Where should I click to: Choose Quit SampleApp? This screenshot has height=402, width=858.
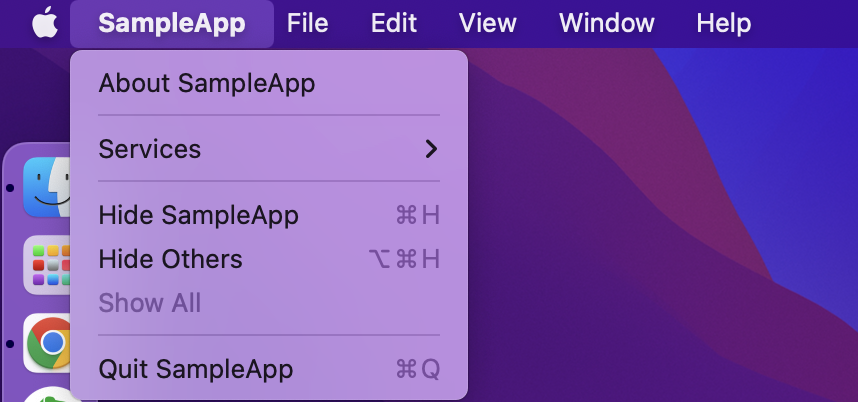pos(269,369)
